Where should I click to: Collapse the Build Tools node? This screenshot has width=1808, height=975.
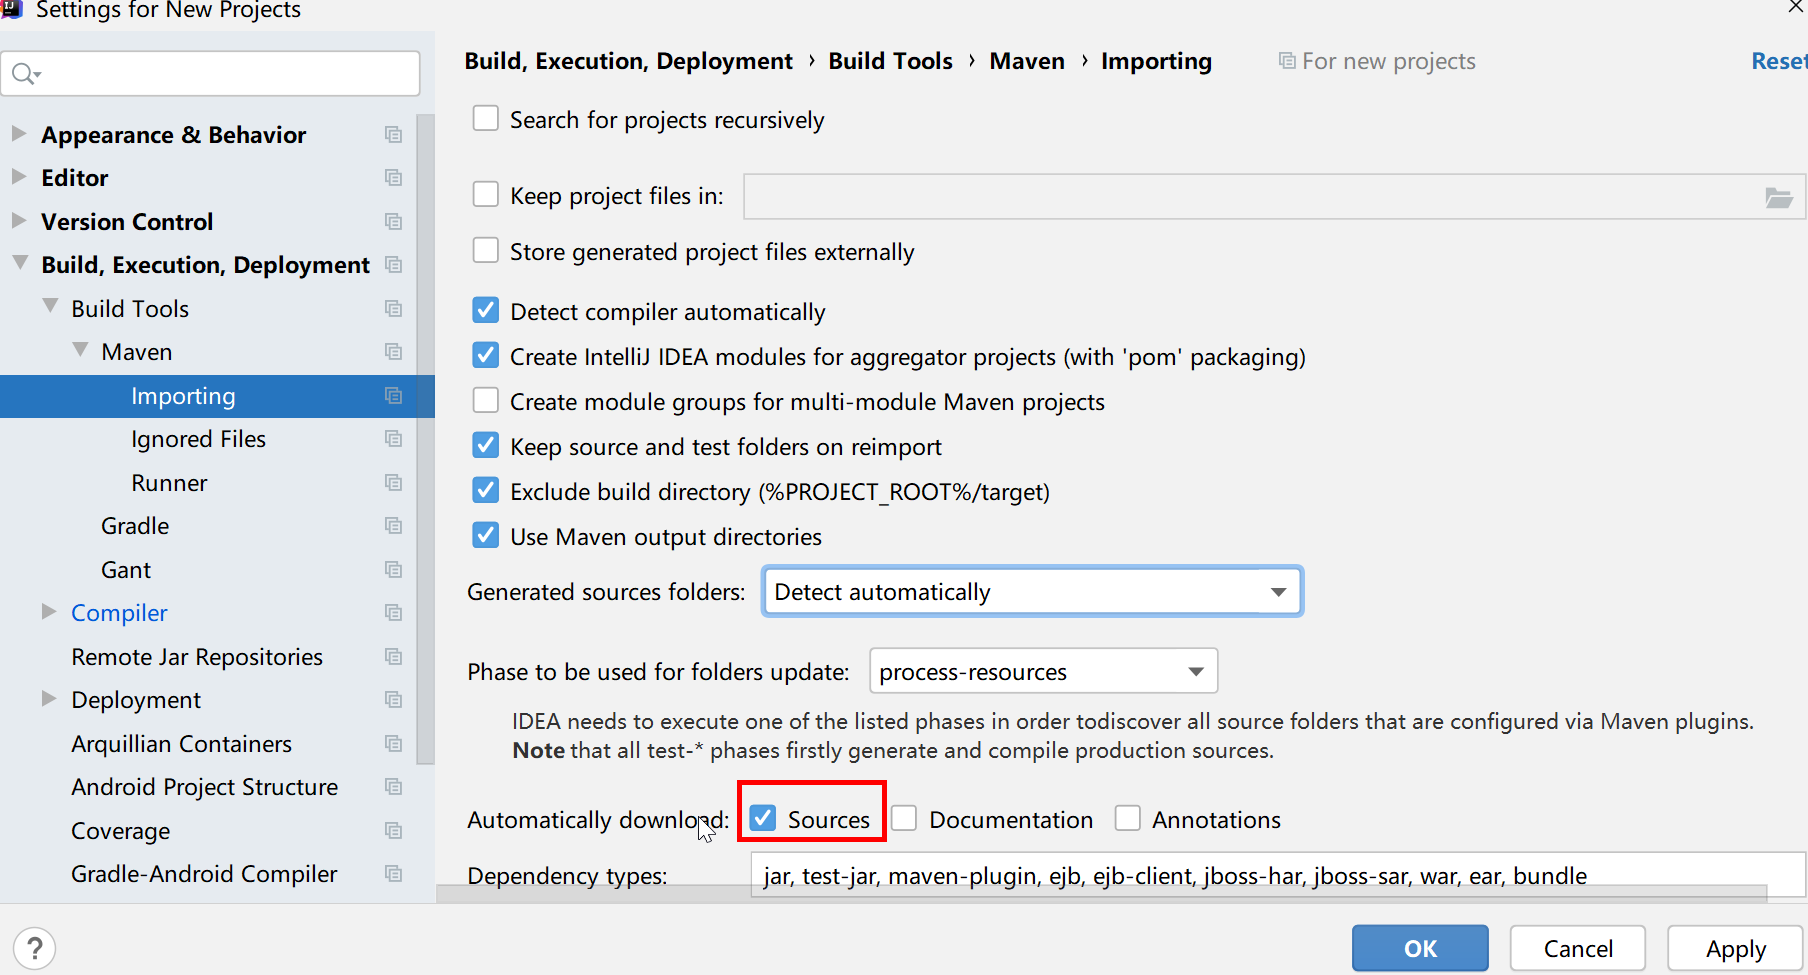(50, 307)
